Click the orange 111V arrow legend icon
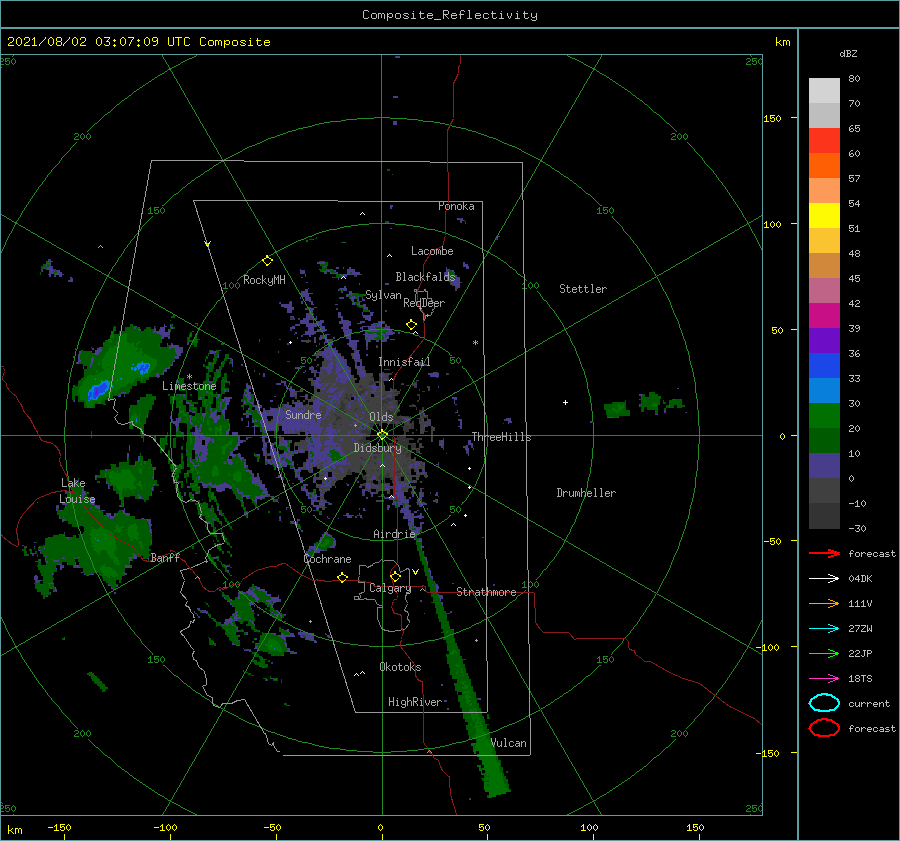The image size is (900, 841). coord(824,603)
